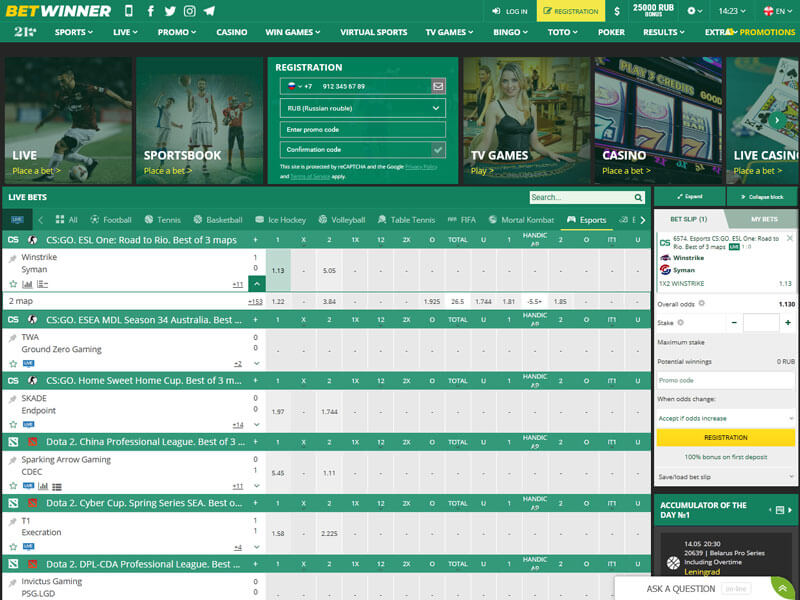The height and width of the screenshot is (600, 800).
Task: Toggle the confirmation code checkmark
Action: 438,149
